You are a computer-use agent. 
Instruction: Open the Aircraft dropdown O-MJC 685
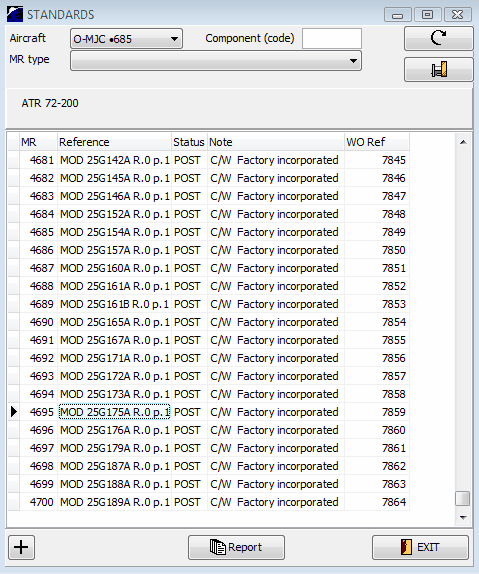pos(126,38)
